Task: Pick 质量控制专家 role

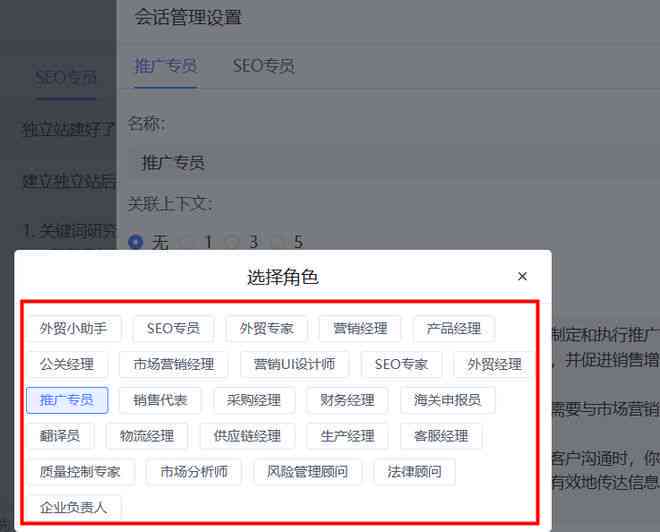Action: 80,472
